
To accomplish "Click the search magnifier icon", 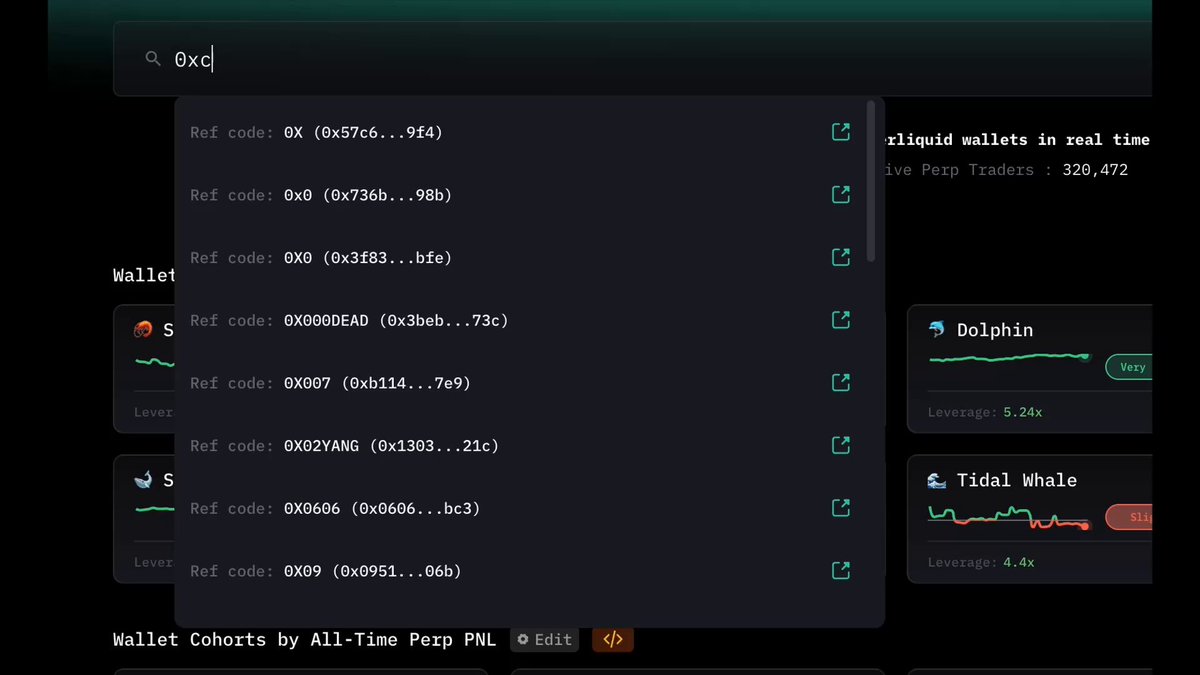I will [x=153, y=59].
